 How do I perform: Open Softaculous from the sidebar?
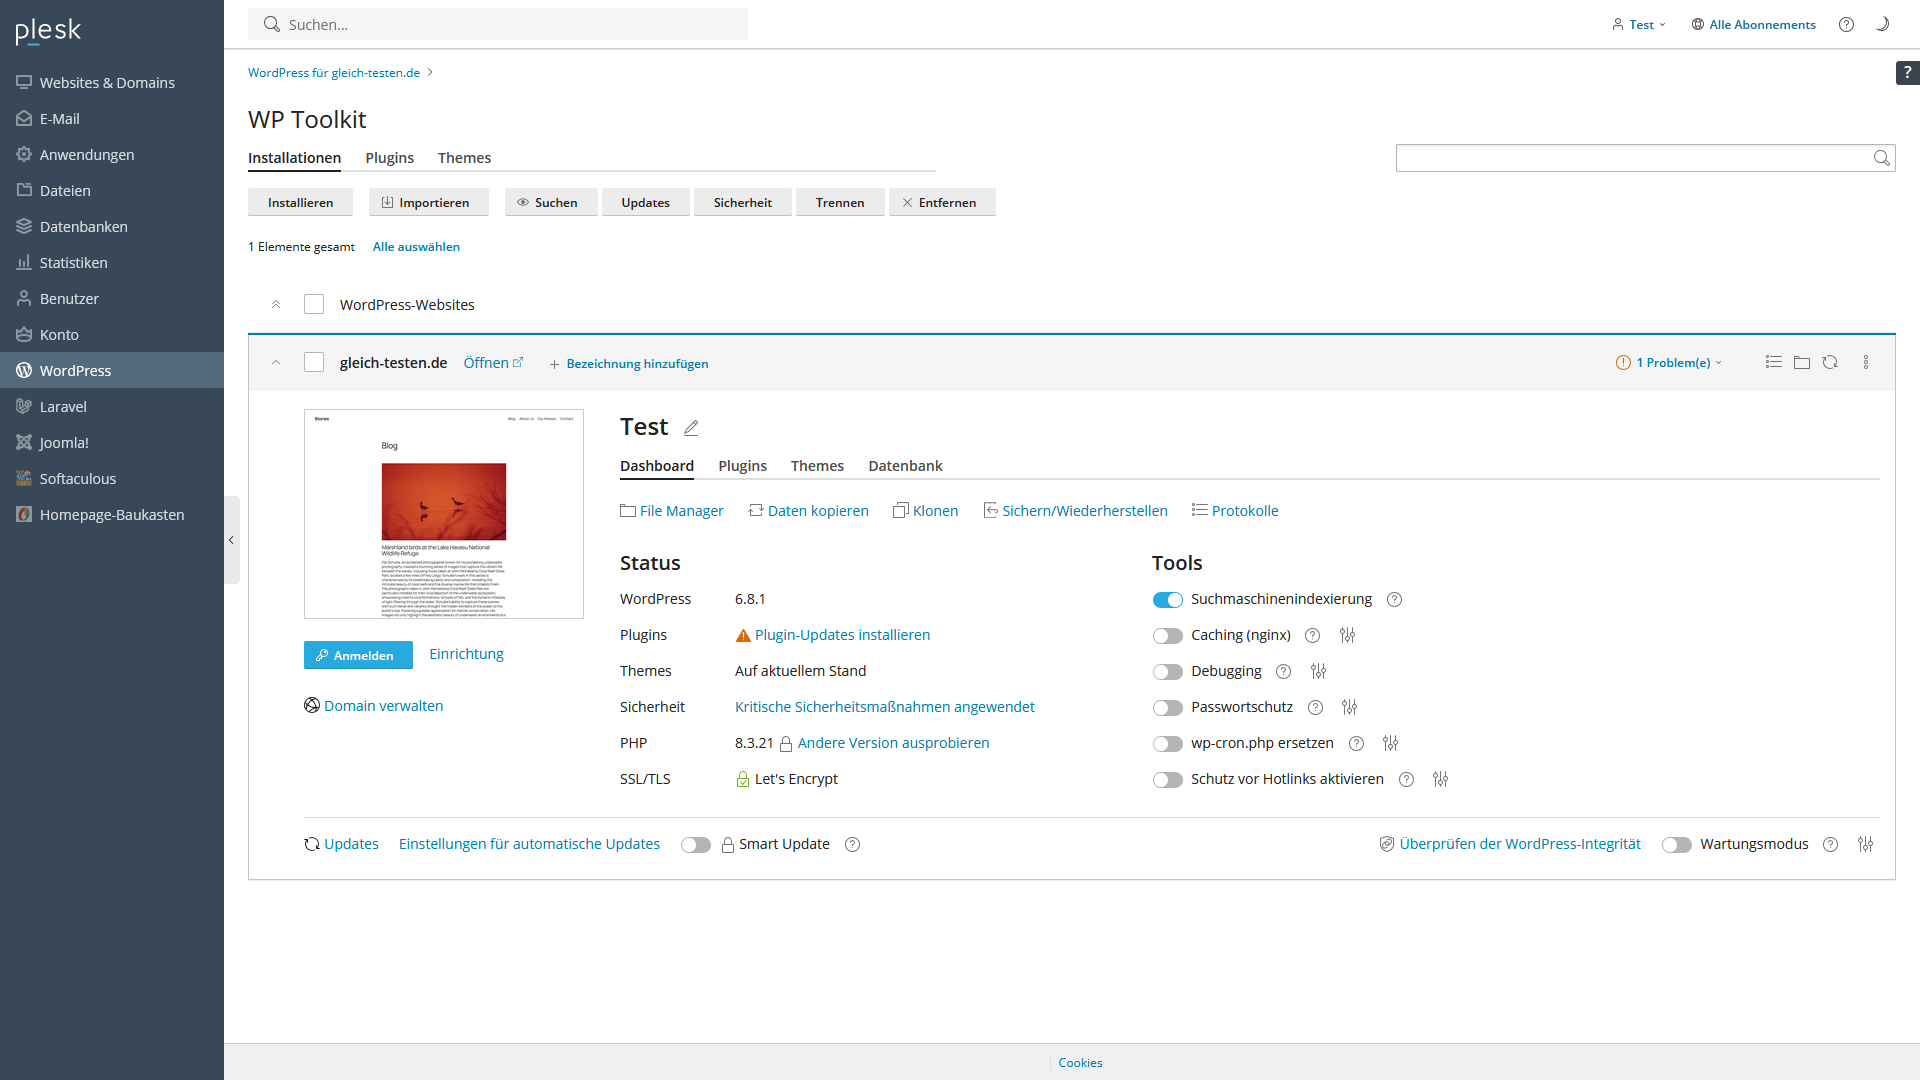77,478
